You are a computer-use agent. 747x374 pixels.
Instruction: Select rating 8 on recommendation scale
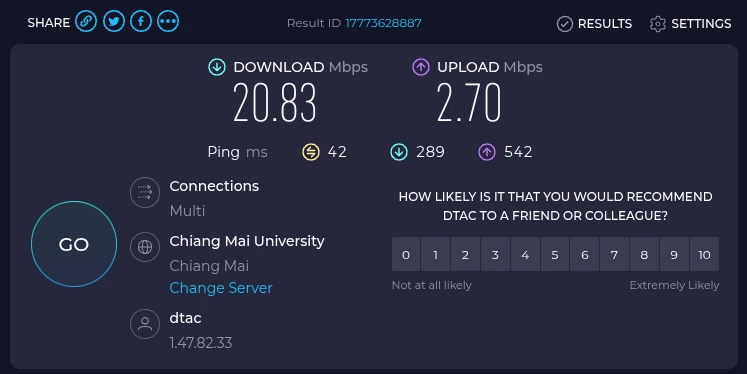point(644,254)
